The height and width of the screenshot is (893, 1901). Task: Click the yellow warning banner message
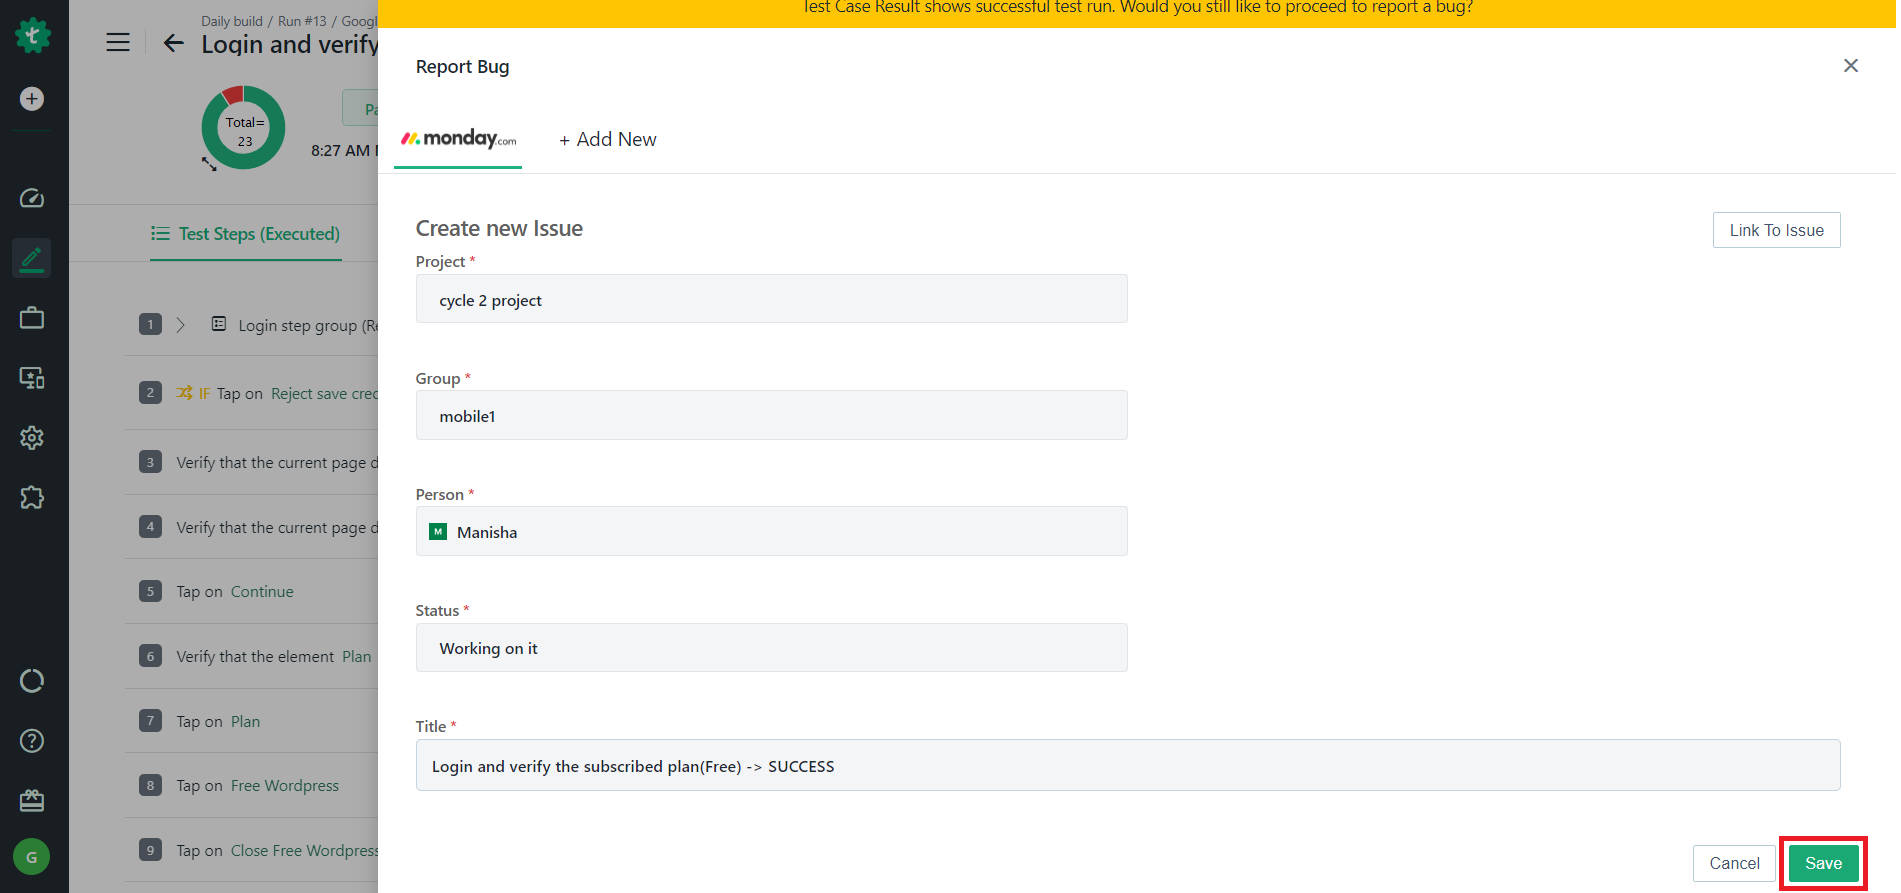1137,8
